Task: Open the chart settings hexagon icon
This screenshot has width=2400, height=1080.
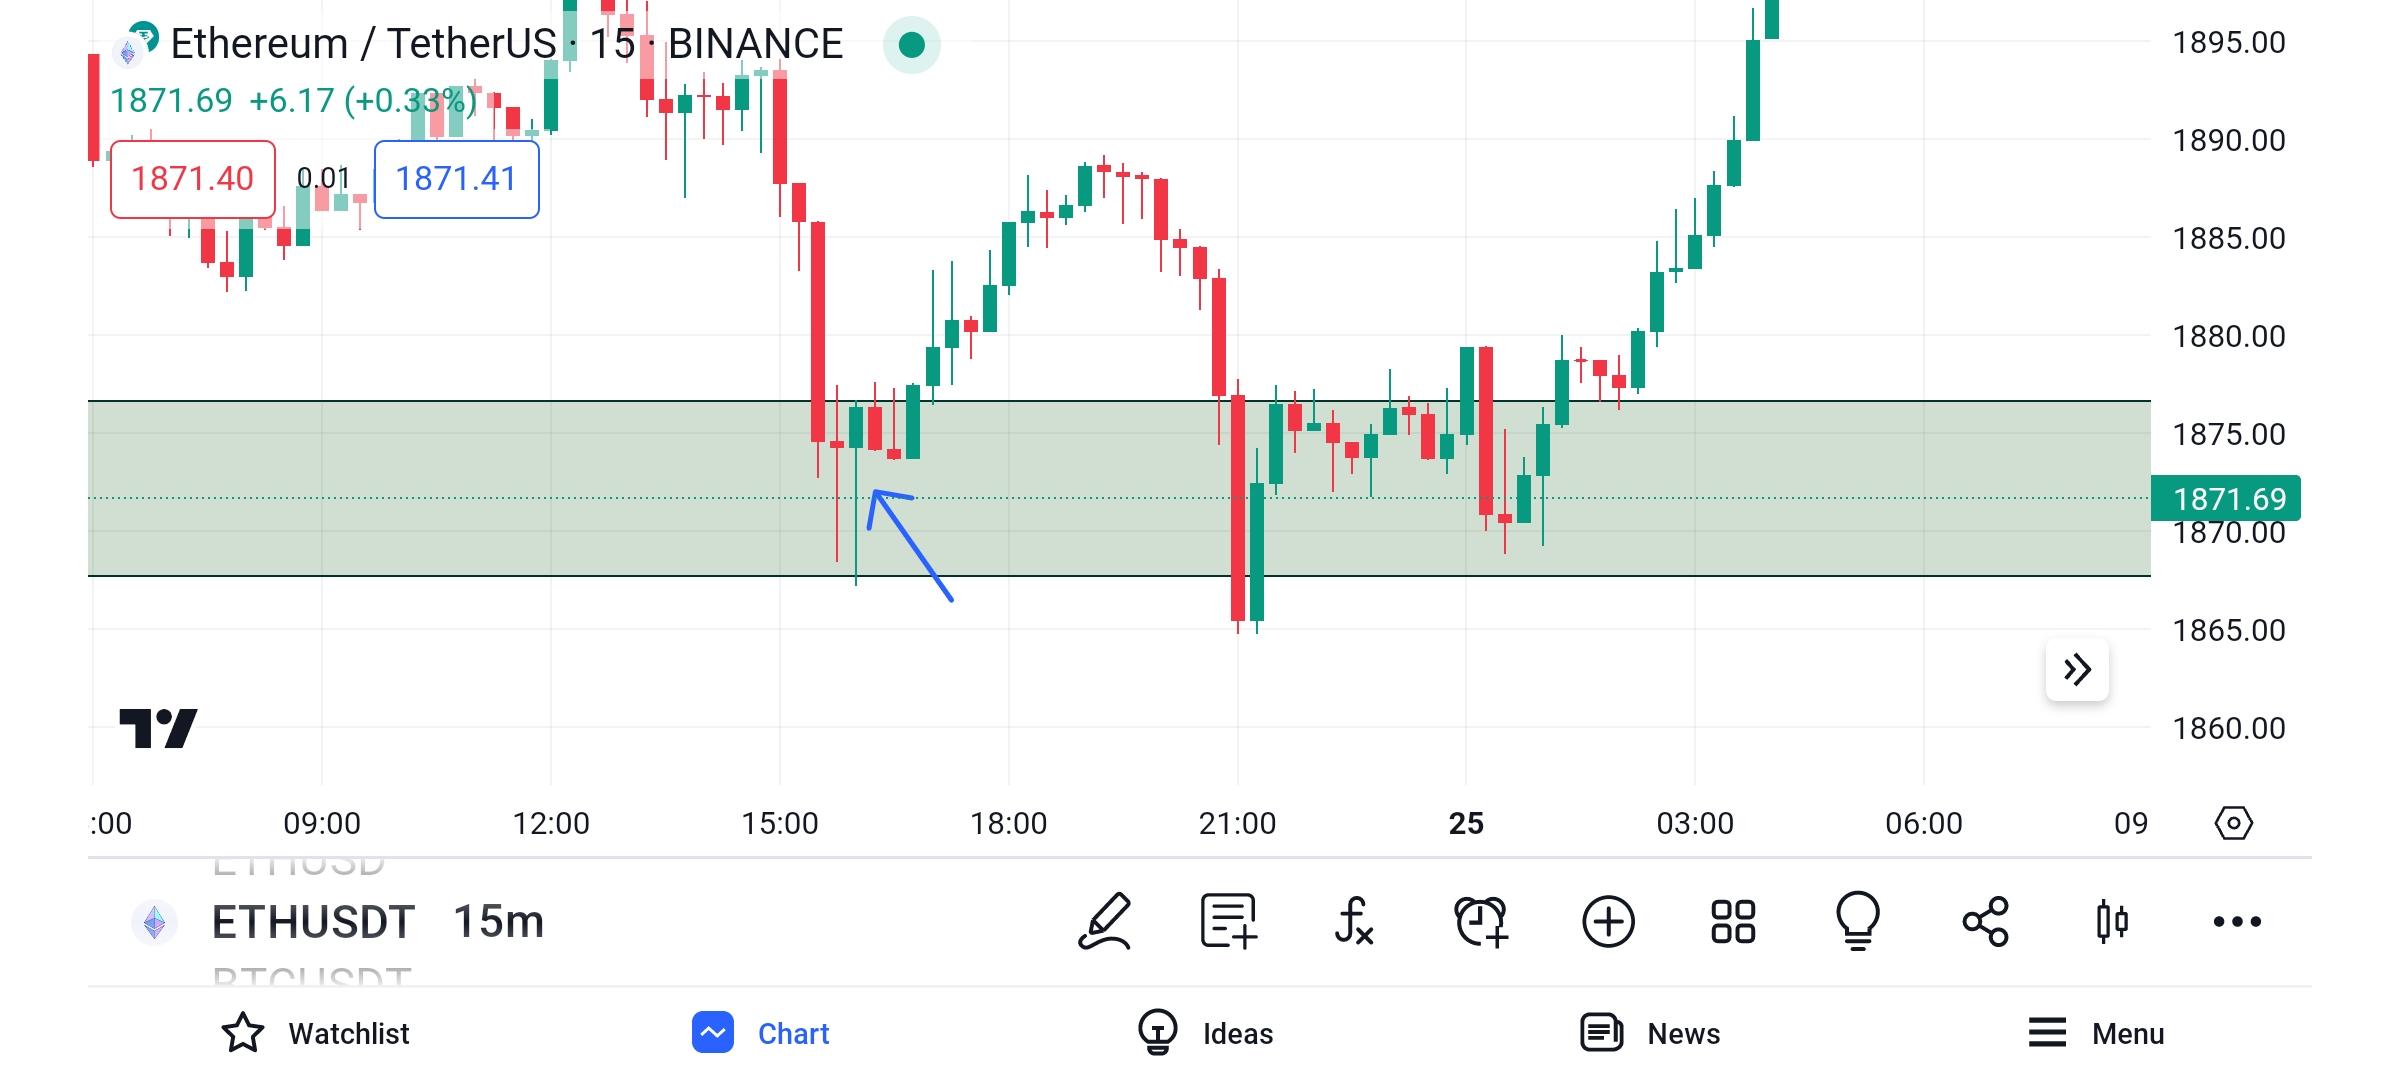Action: click(x=2233, y=823)
